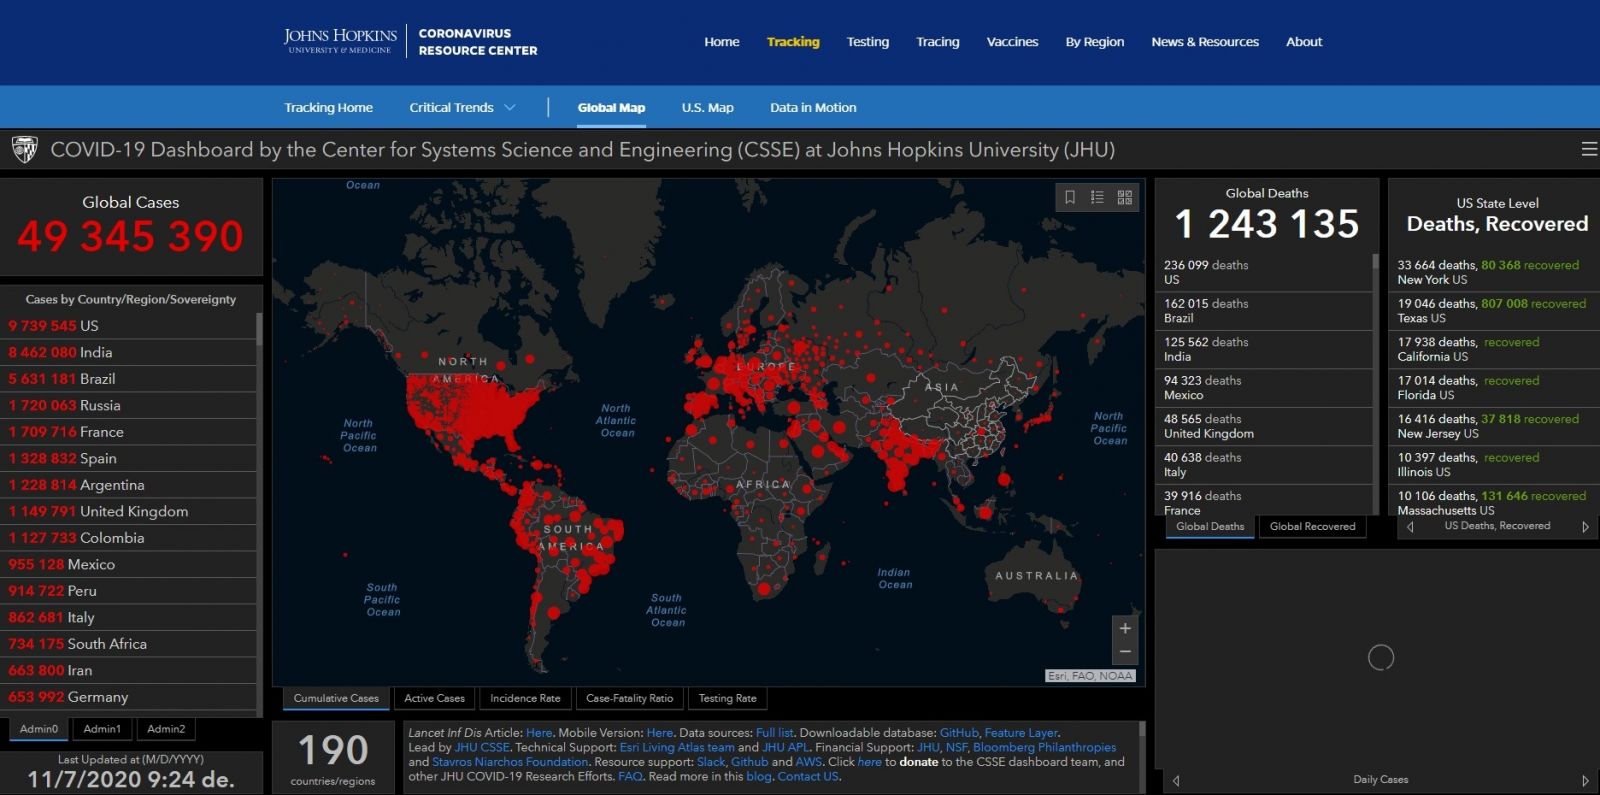Open the FAQ link in the footer text
Screen dimensions: 1600x795
coord(630,776)
